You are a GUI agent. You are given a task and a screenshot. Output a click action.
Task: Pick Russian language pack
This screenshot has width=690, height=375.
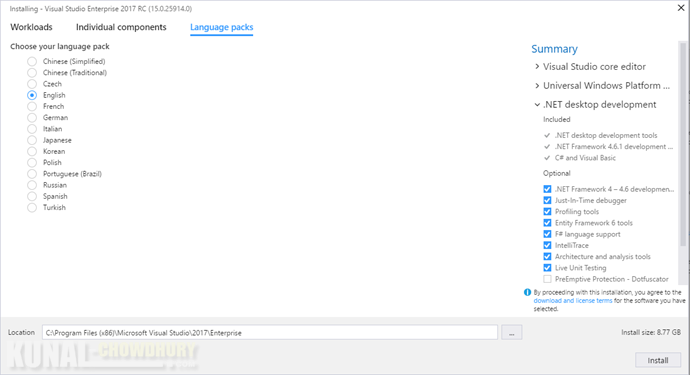tap(32, 185)
